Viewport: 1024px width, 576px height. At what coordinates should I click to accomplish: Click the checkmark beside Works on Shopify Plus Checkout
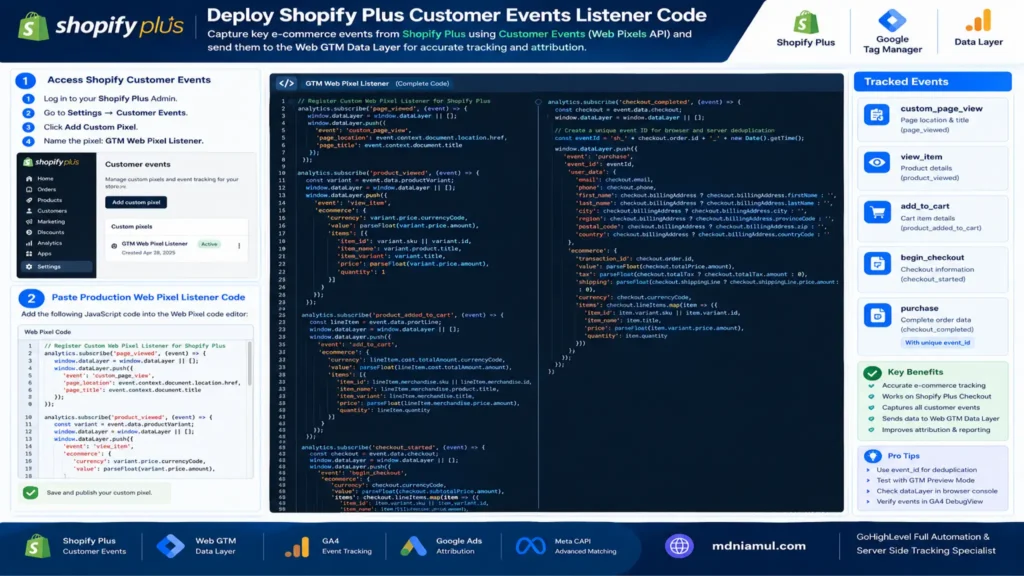[x=871, y=396]
